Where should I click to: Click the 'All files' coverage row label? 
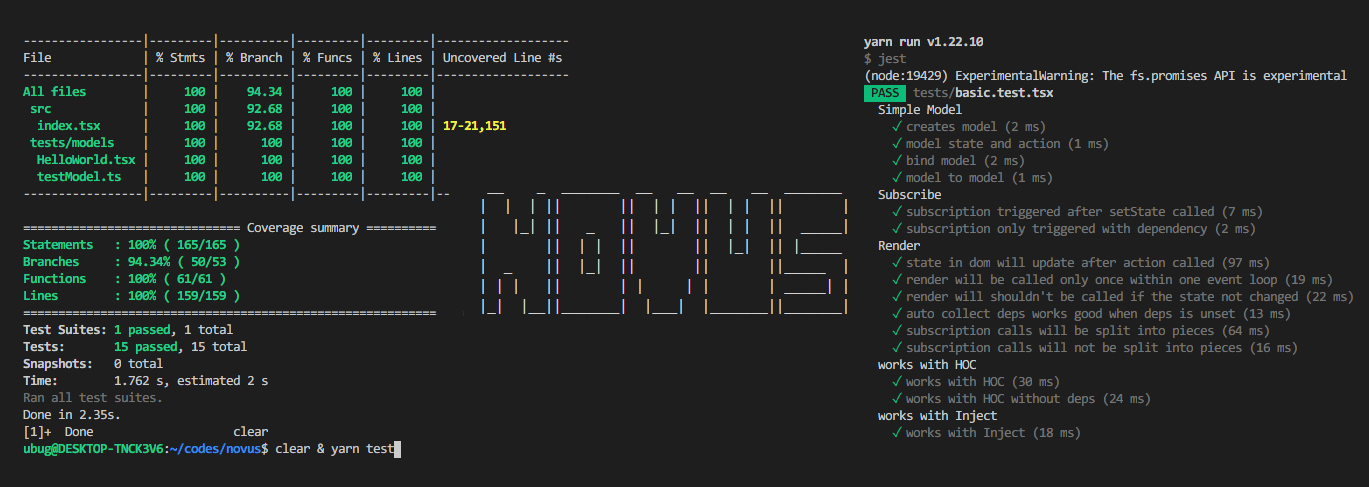(55, 92)
